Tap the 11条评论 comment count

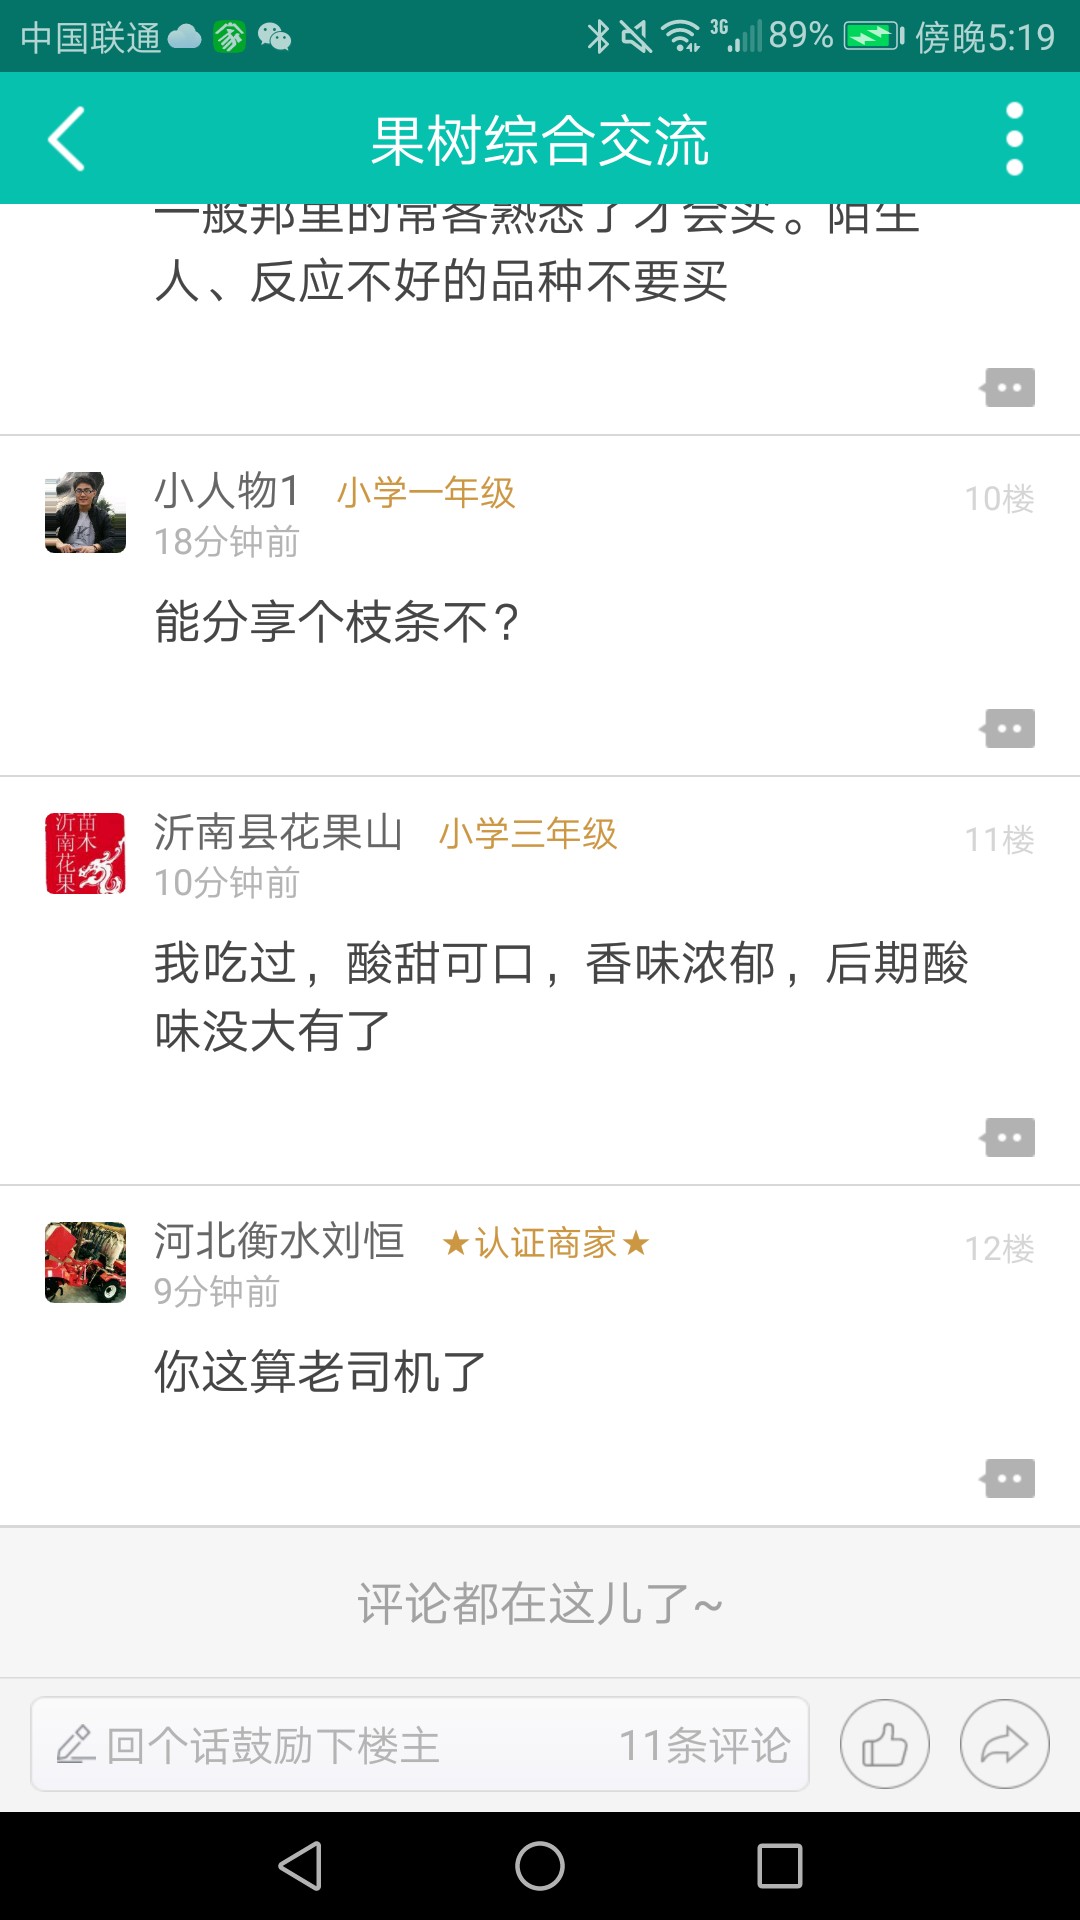pyautogui.click(x=704, y=1745)
